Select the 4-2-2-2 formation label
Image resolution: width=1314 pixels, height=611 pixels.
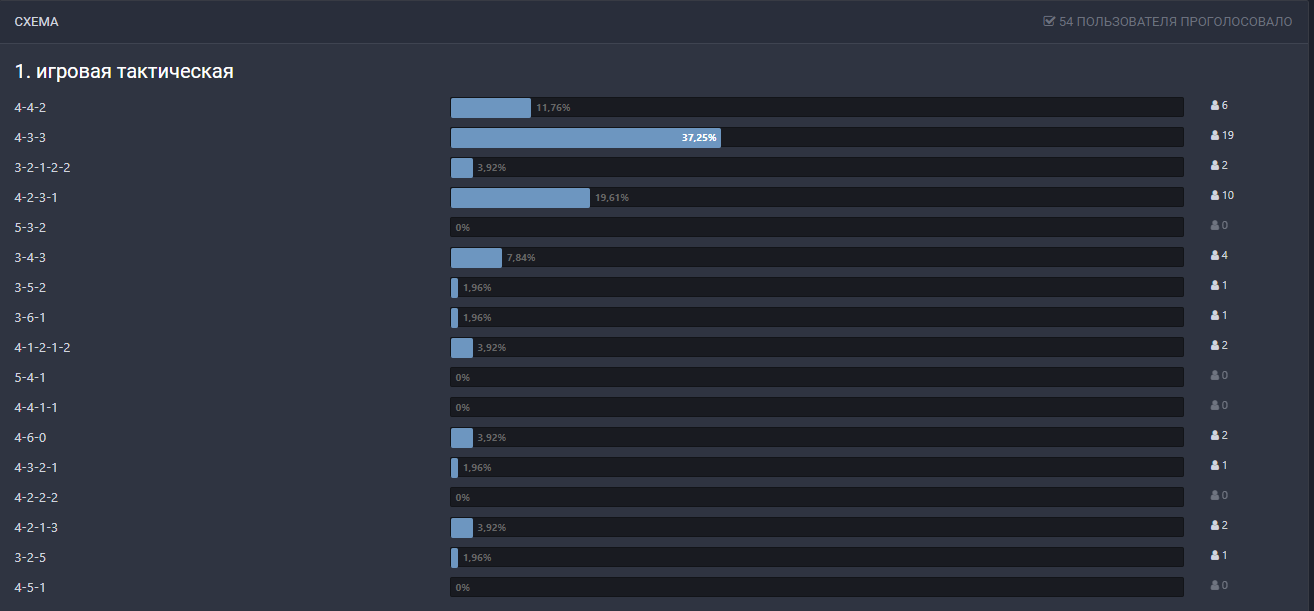click(36, 497)
